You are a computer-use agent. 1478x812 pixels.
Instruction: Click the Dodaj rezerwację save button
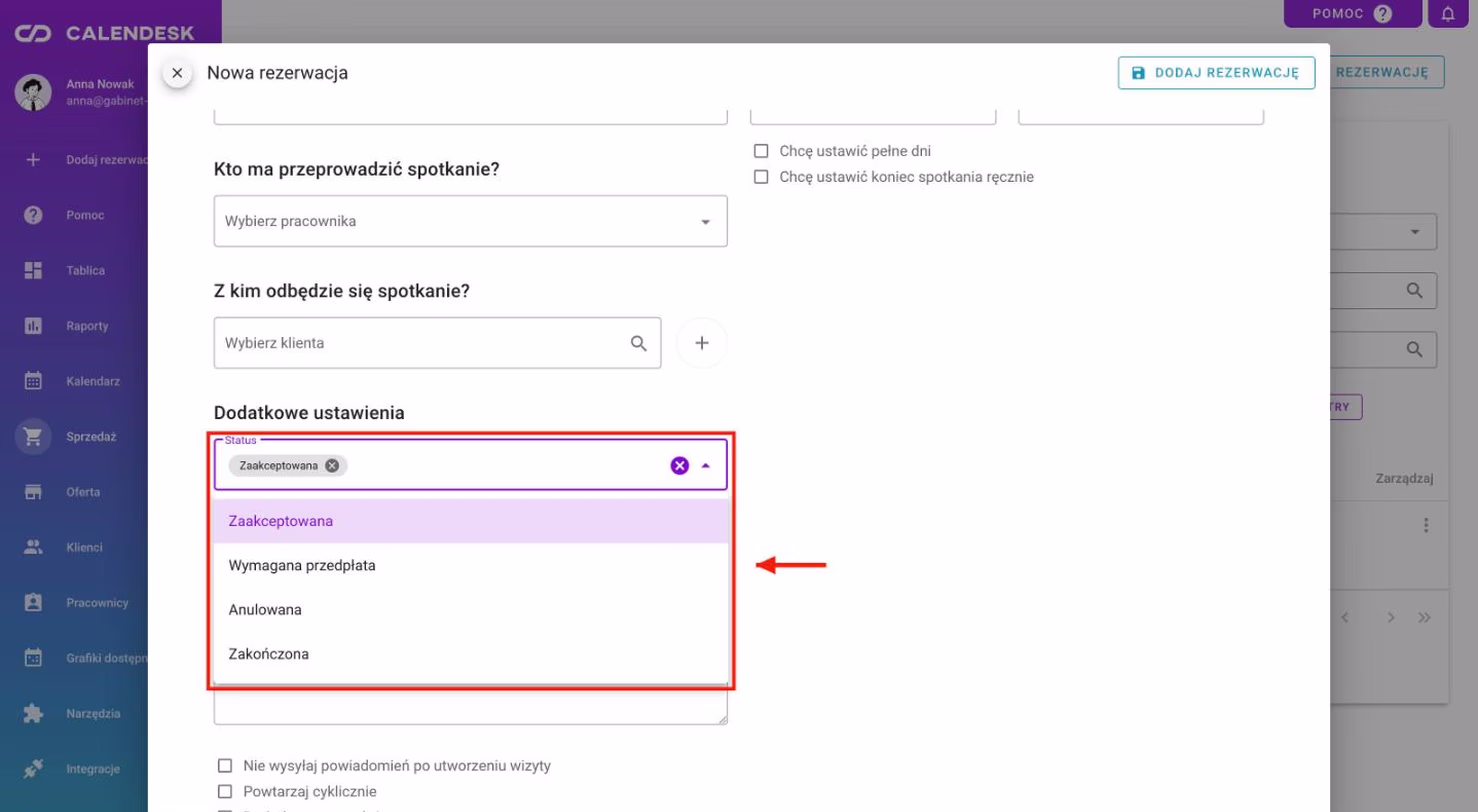pyautogui.click(x=1216, y=73)
